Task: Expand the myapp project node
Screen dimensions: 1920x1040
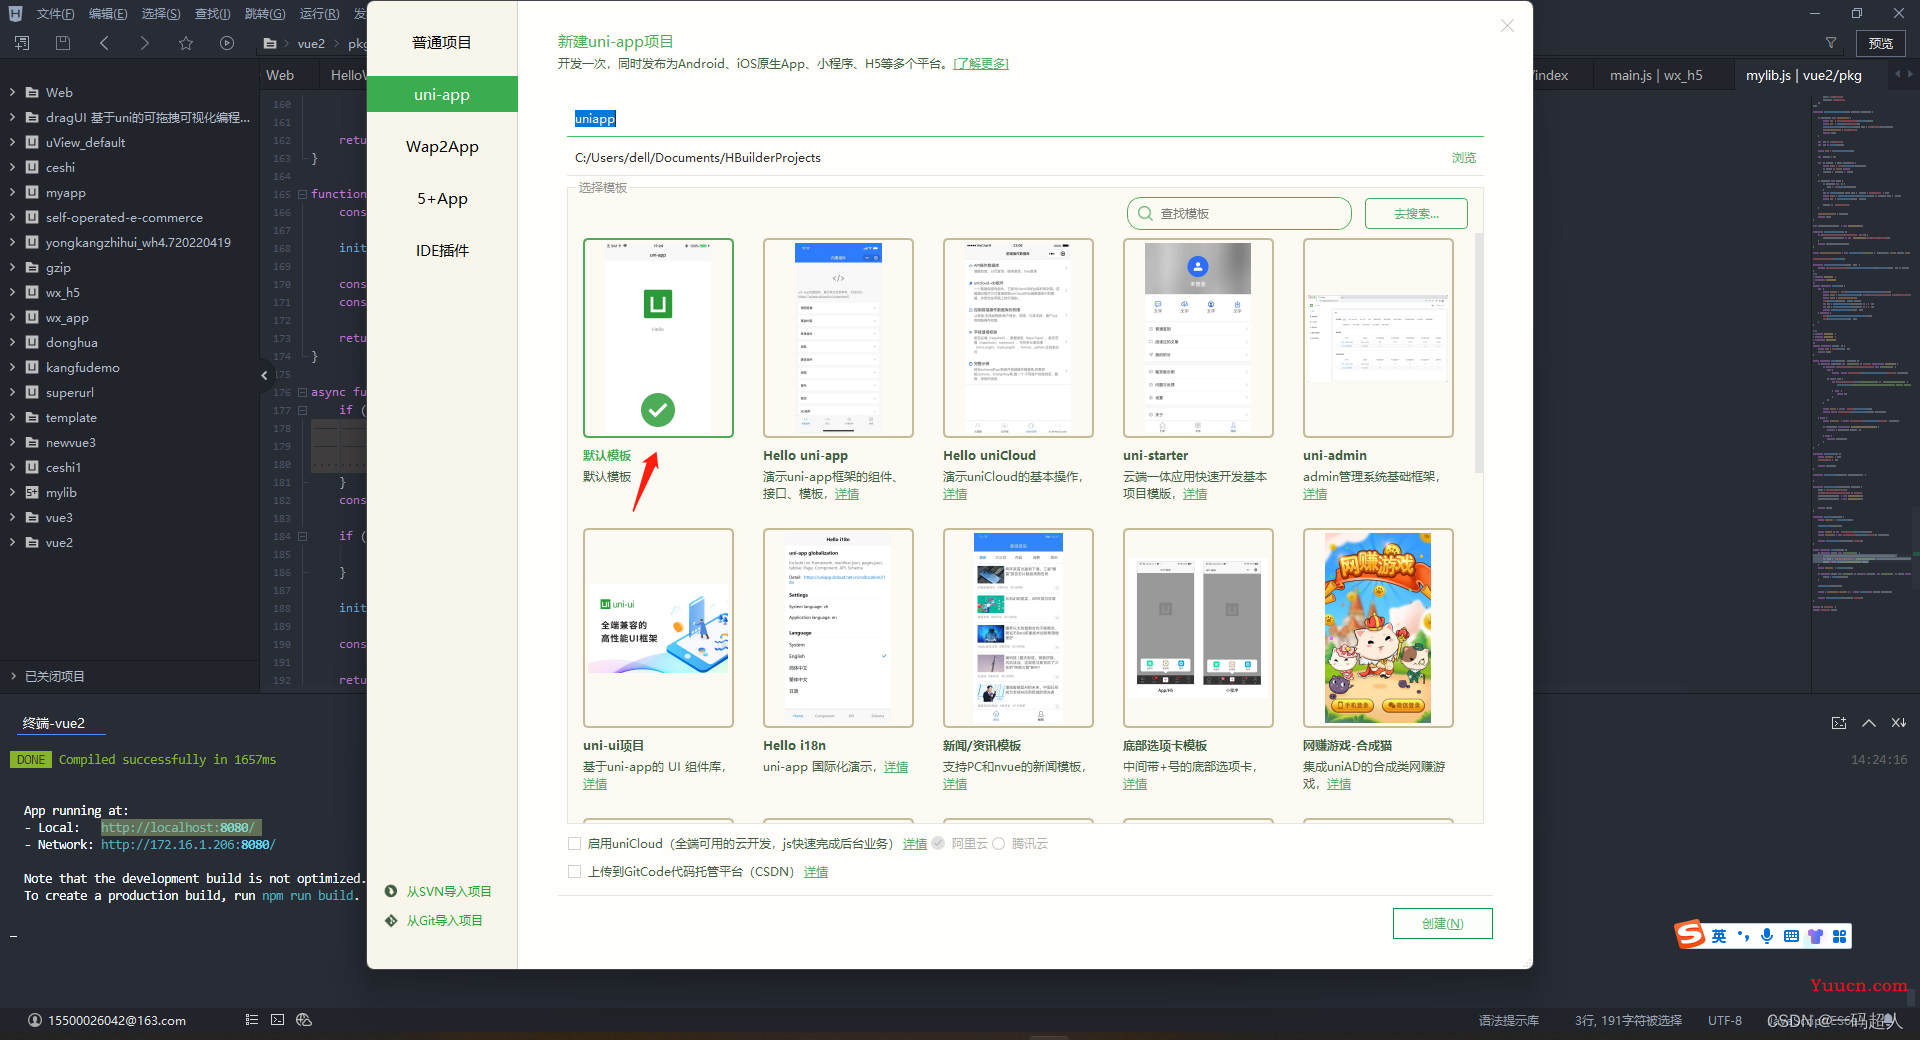Action: [12, 192]
